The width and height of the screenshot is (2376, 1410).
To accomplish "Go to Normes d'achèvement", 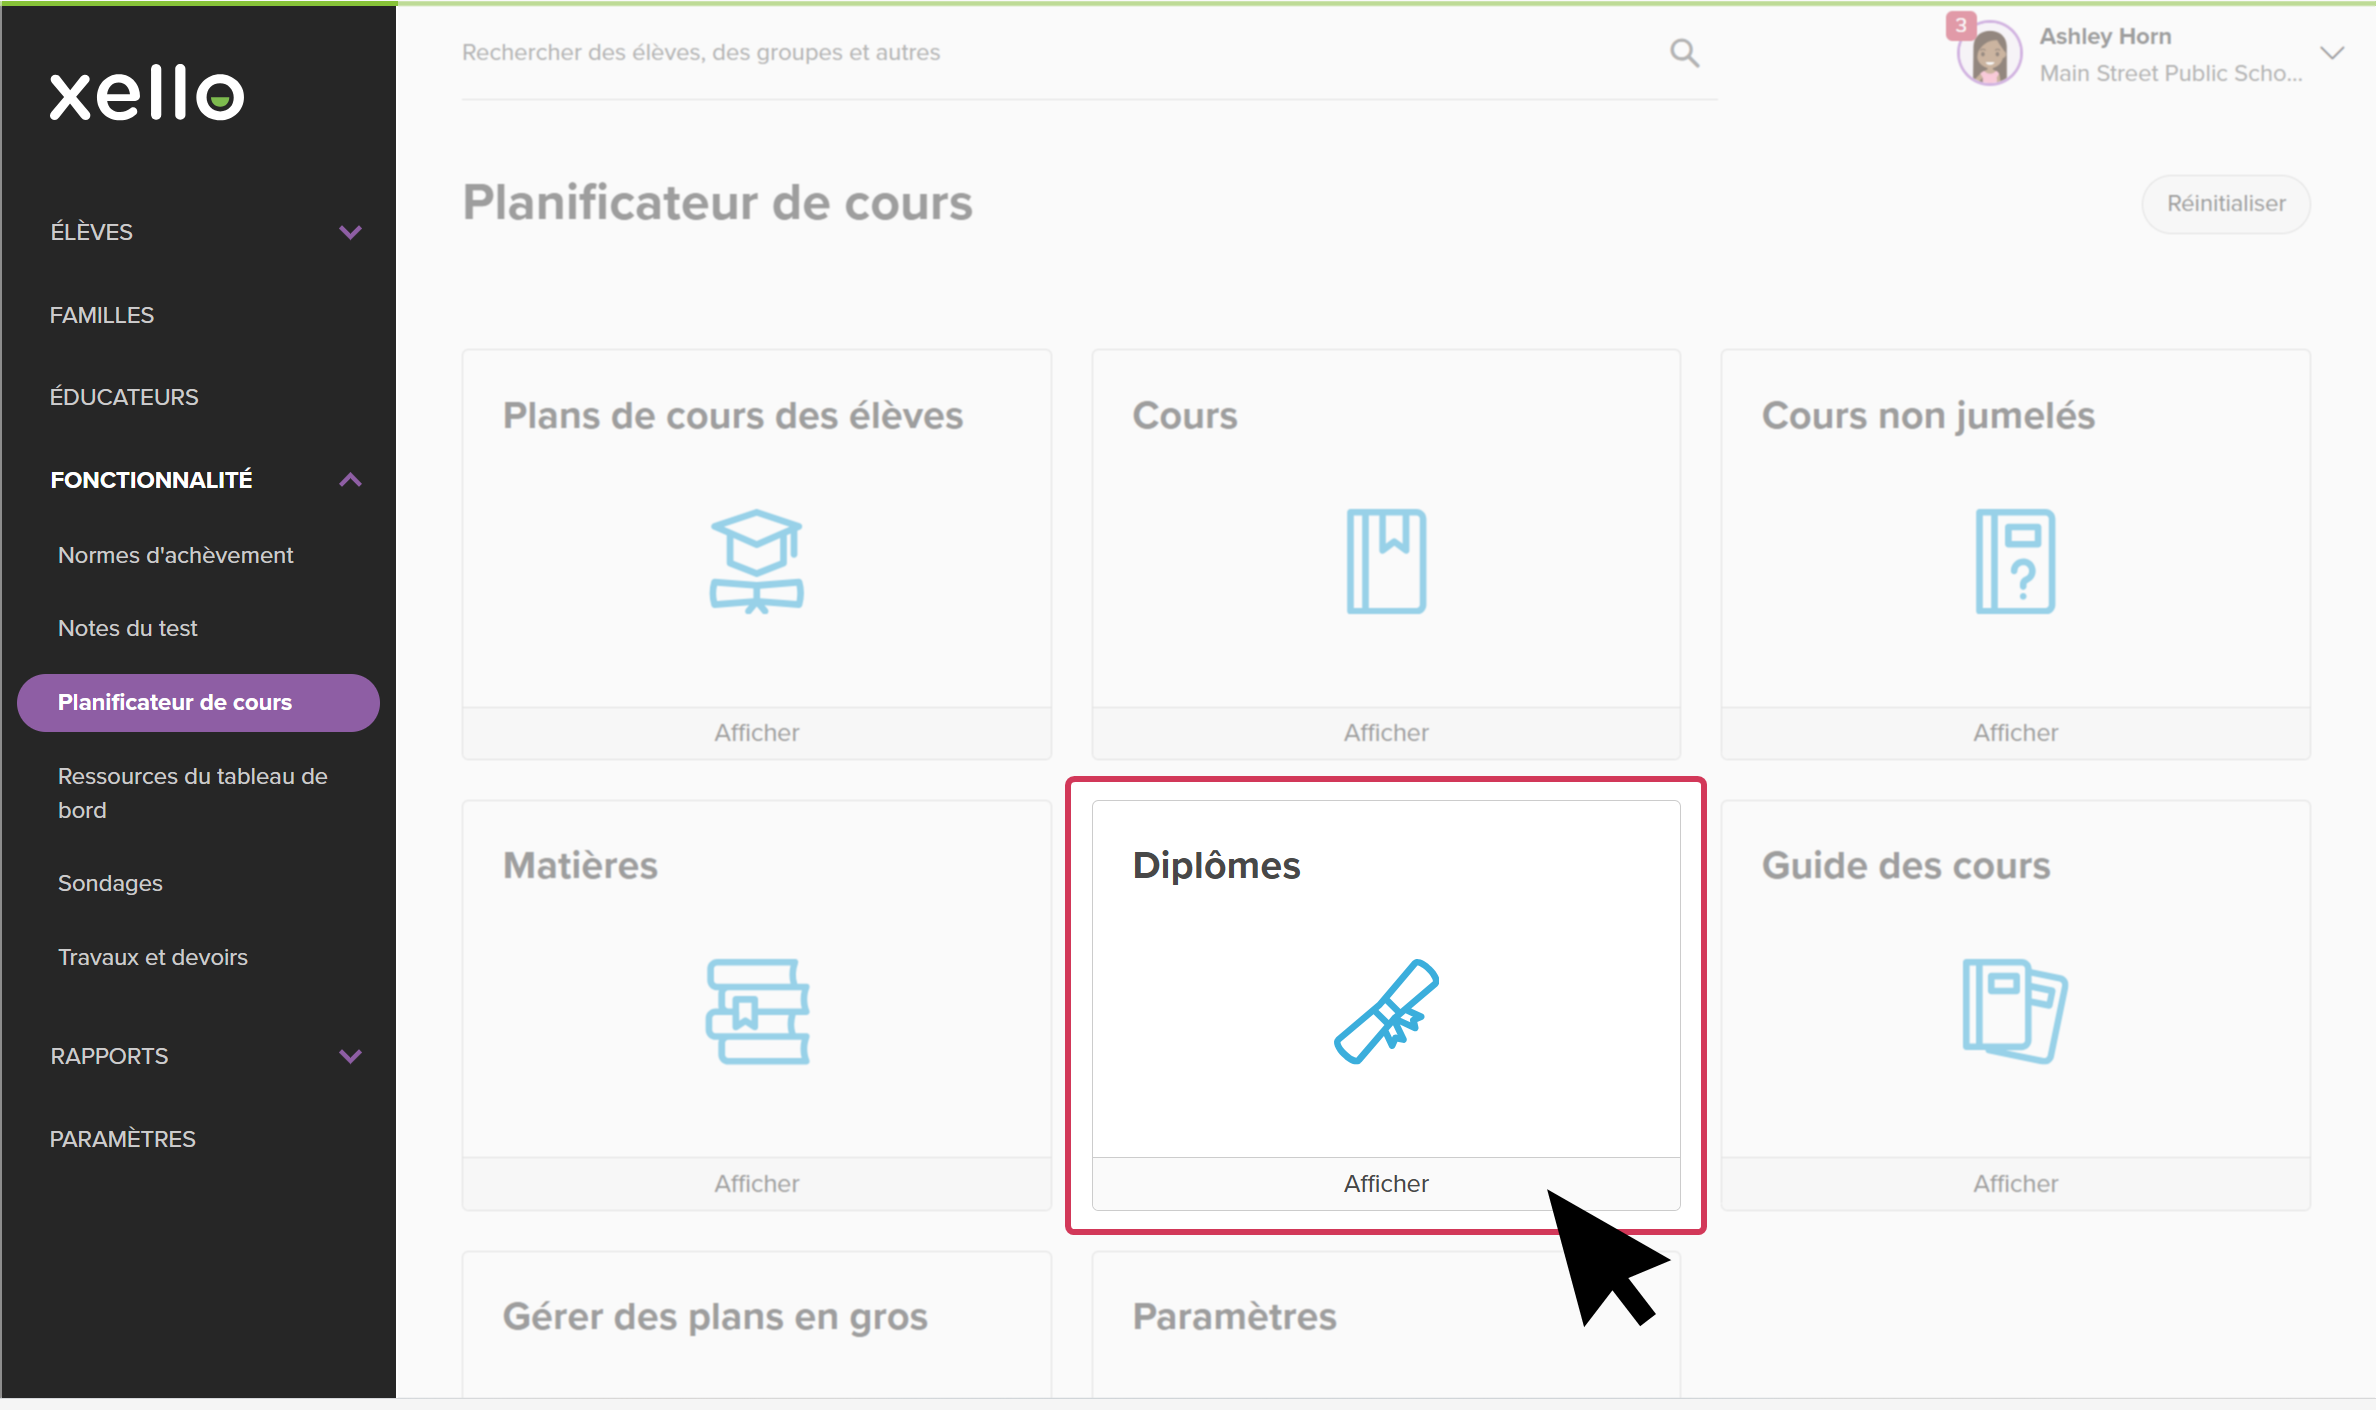I will (176, 555).
